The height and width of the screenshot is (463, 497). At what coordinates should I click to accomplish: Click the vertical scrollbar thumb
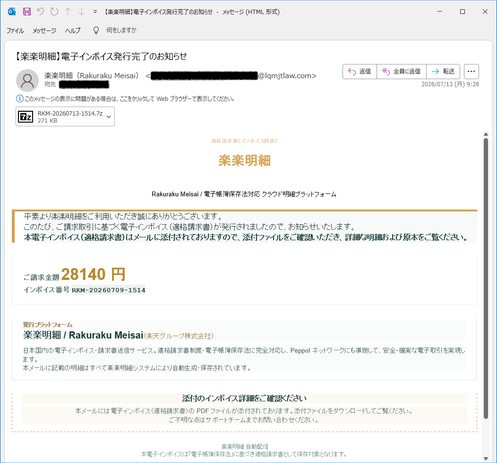(x=486, y=278)
